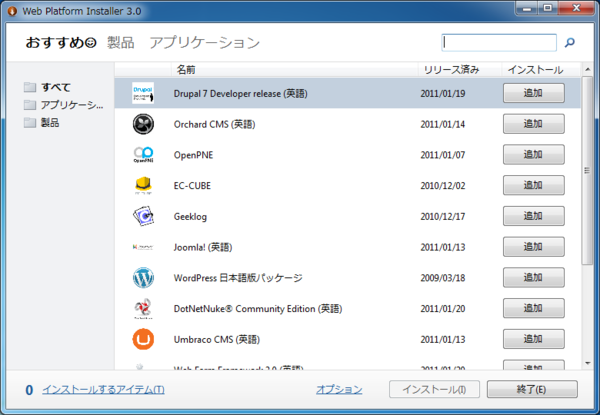Click the Orchard CMS round icon

143,124
